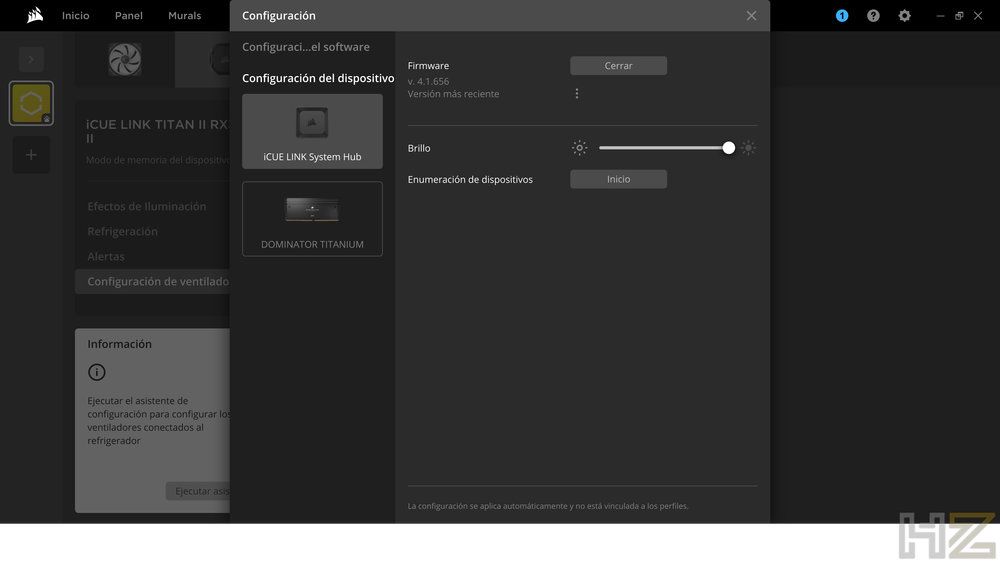This screenshot has width=1000, height=563.
Task: Open Alertas section
Action: click(106, 256)
